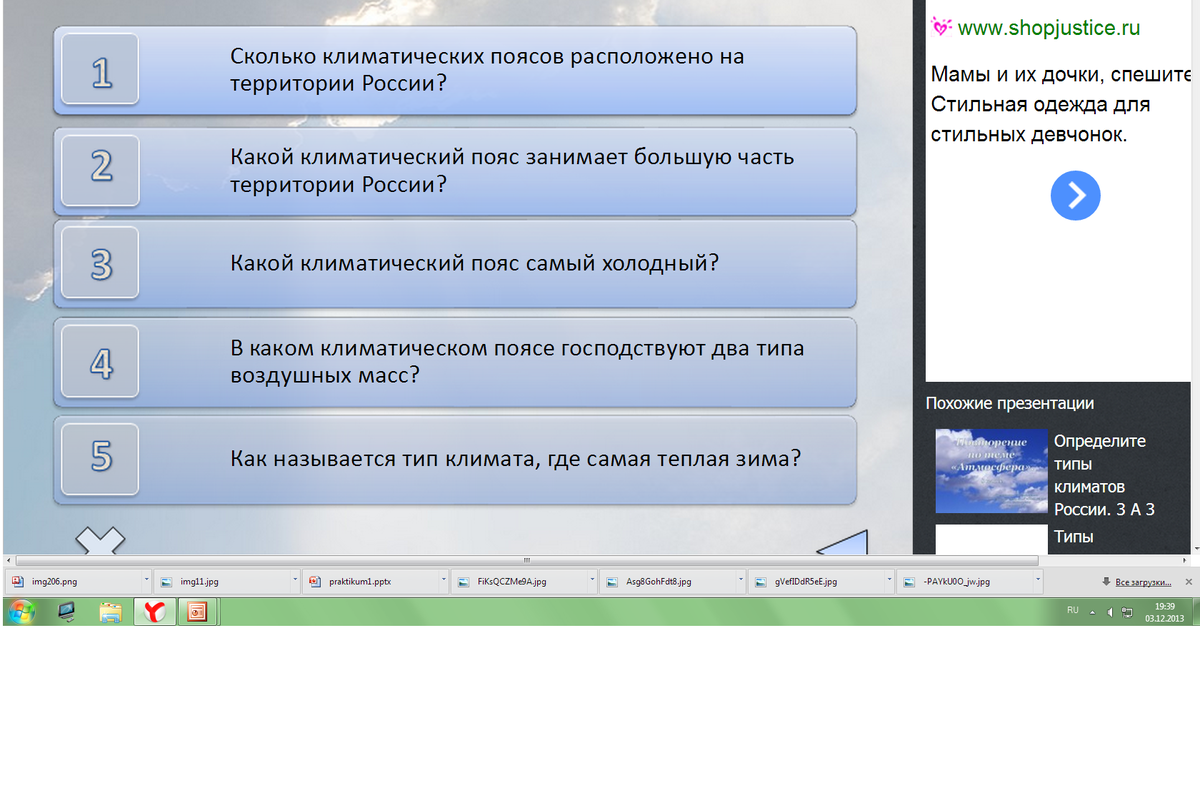The width and height of the screenshot is (1200, 795).
Task: Select question 'Какой климатический пояс самый холодный?'
Action: (475, 263)
